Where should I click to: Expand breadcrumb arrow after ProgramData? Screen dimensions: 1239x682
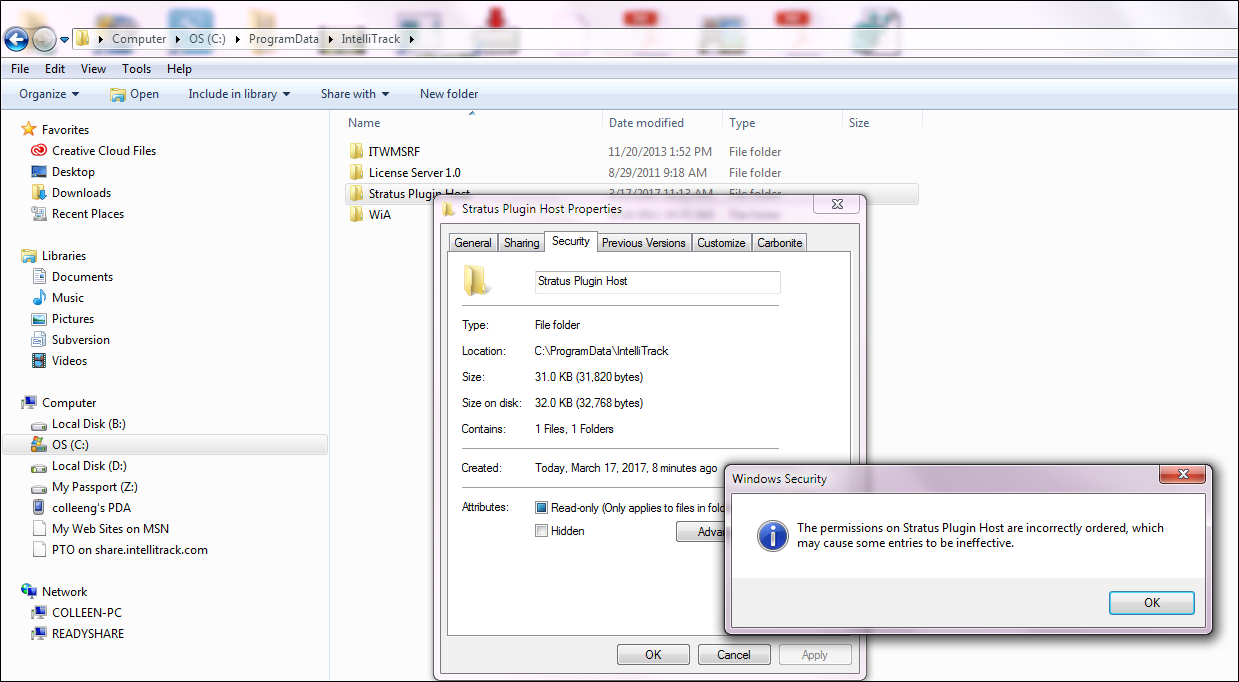pyautogui.click(x=329, y=39)
